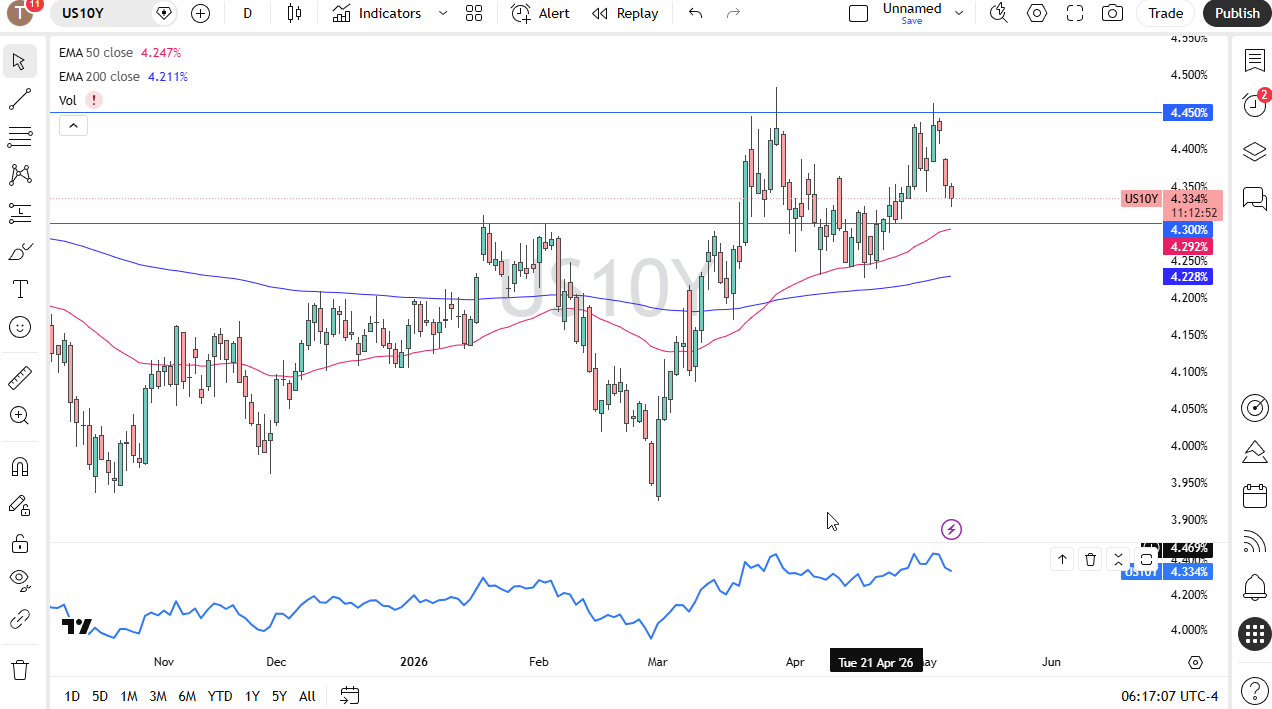Open the chats panel icon
Screen dimensions: 1272x709
(1254, 198)
